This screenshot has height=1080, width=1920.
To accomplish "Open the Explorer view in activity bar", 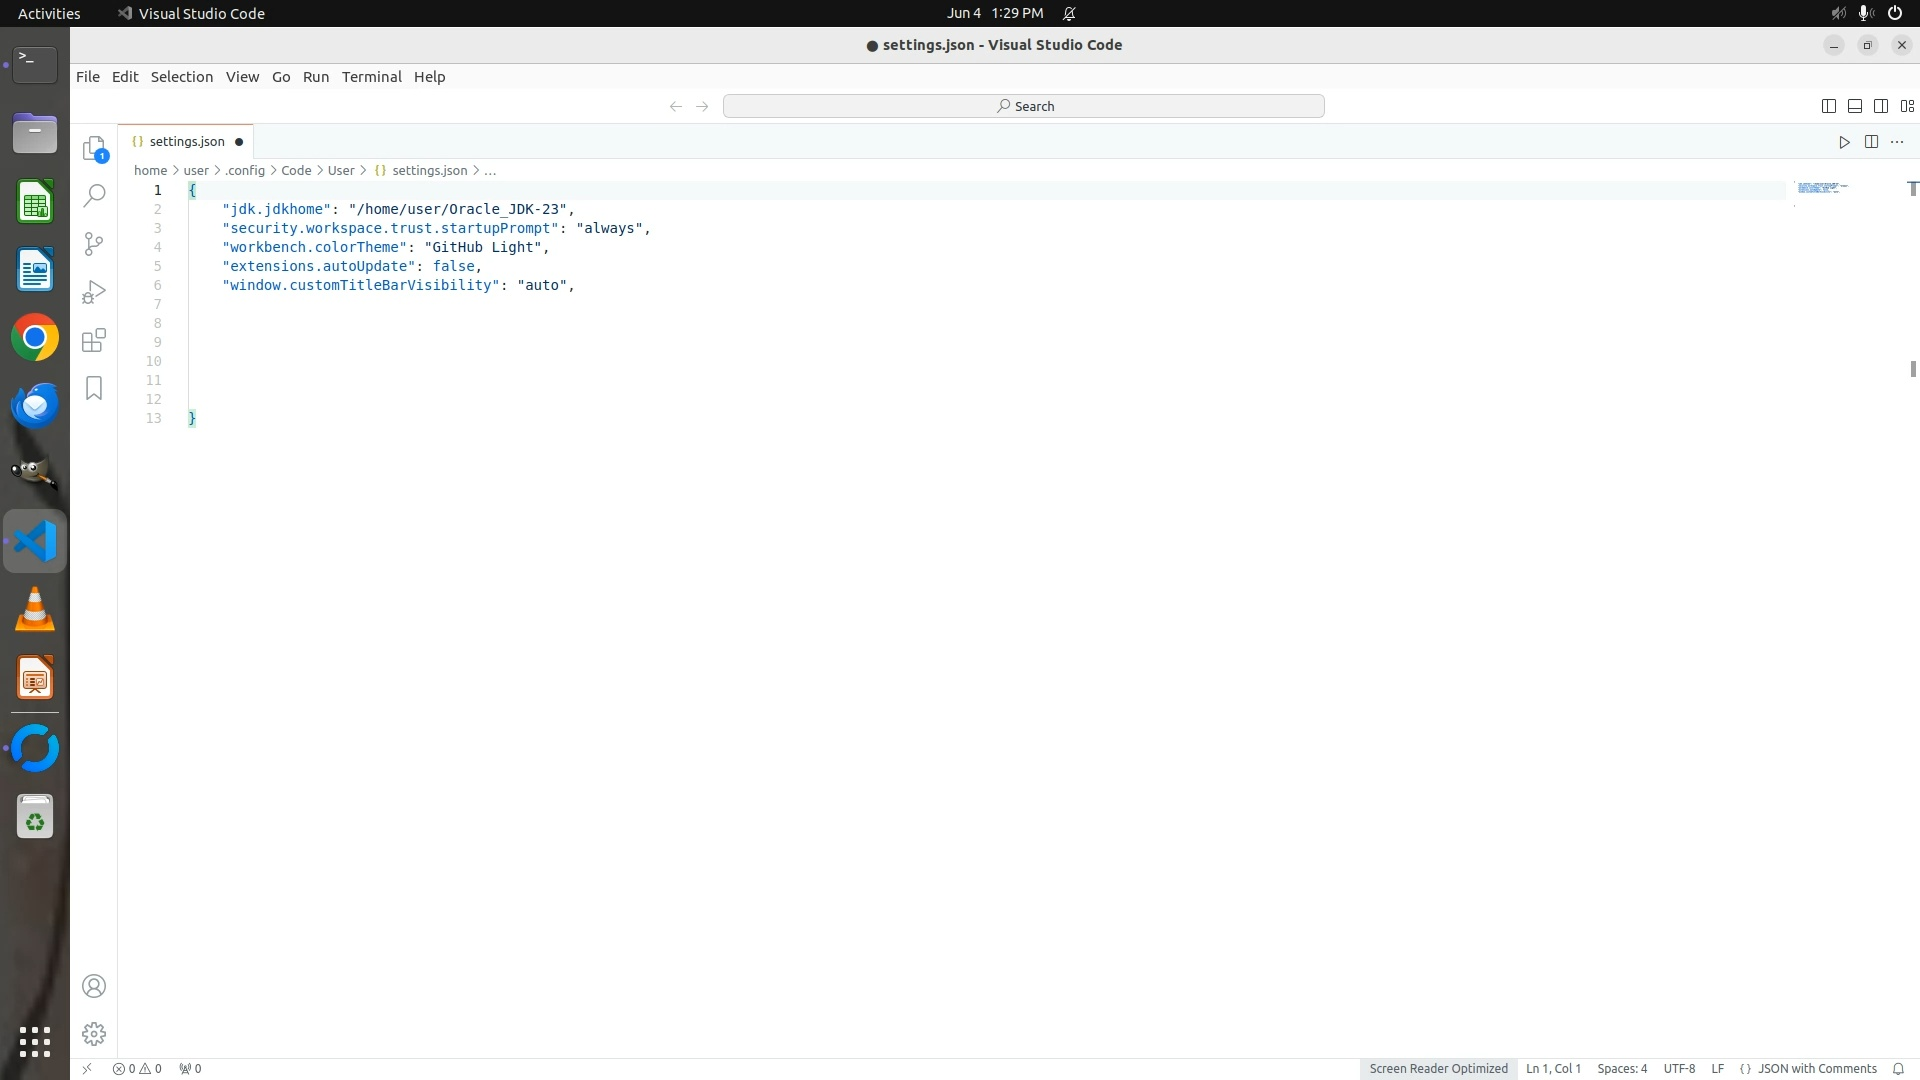I will click(94, 149).
